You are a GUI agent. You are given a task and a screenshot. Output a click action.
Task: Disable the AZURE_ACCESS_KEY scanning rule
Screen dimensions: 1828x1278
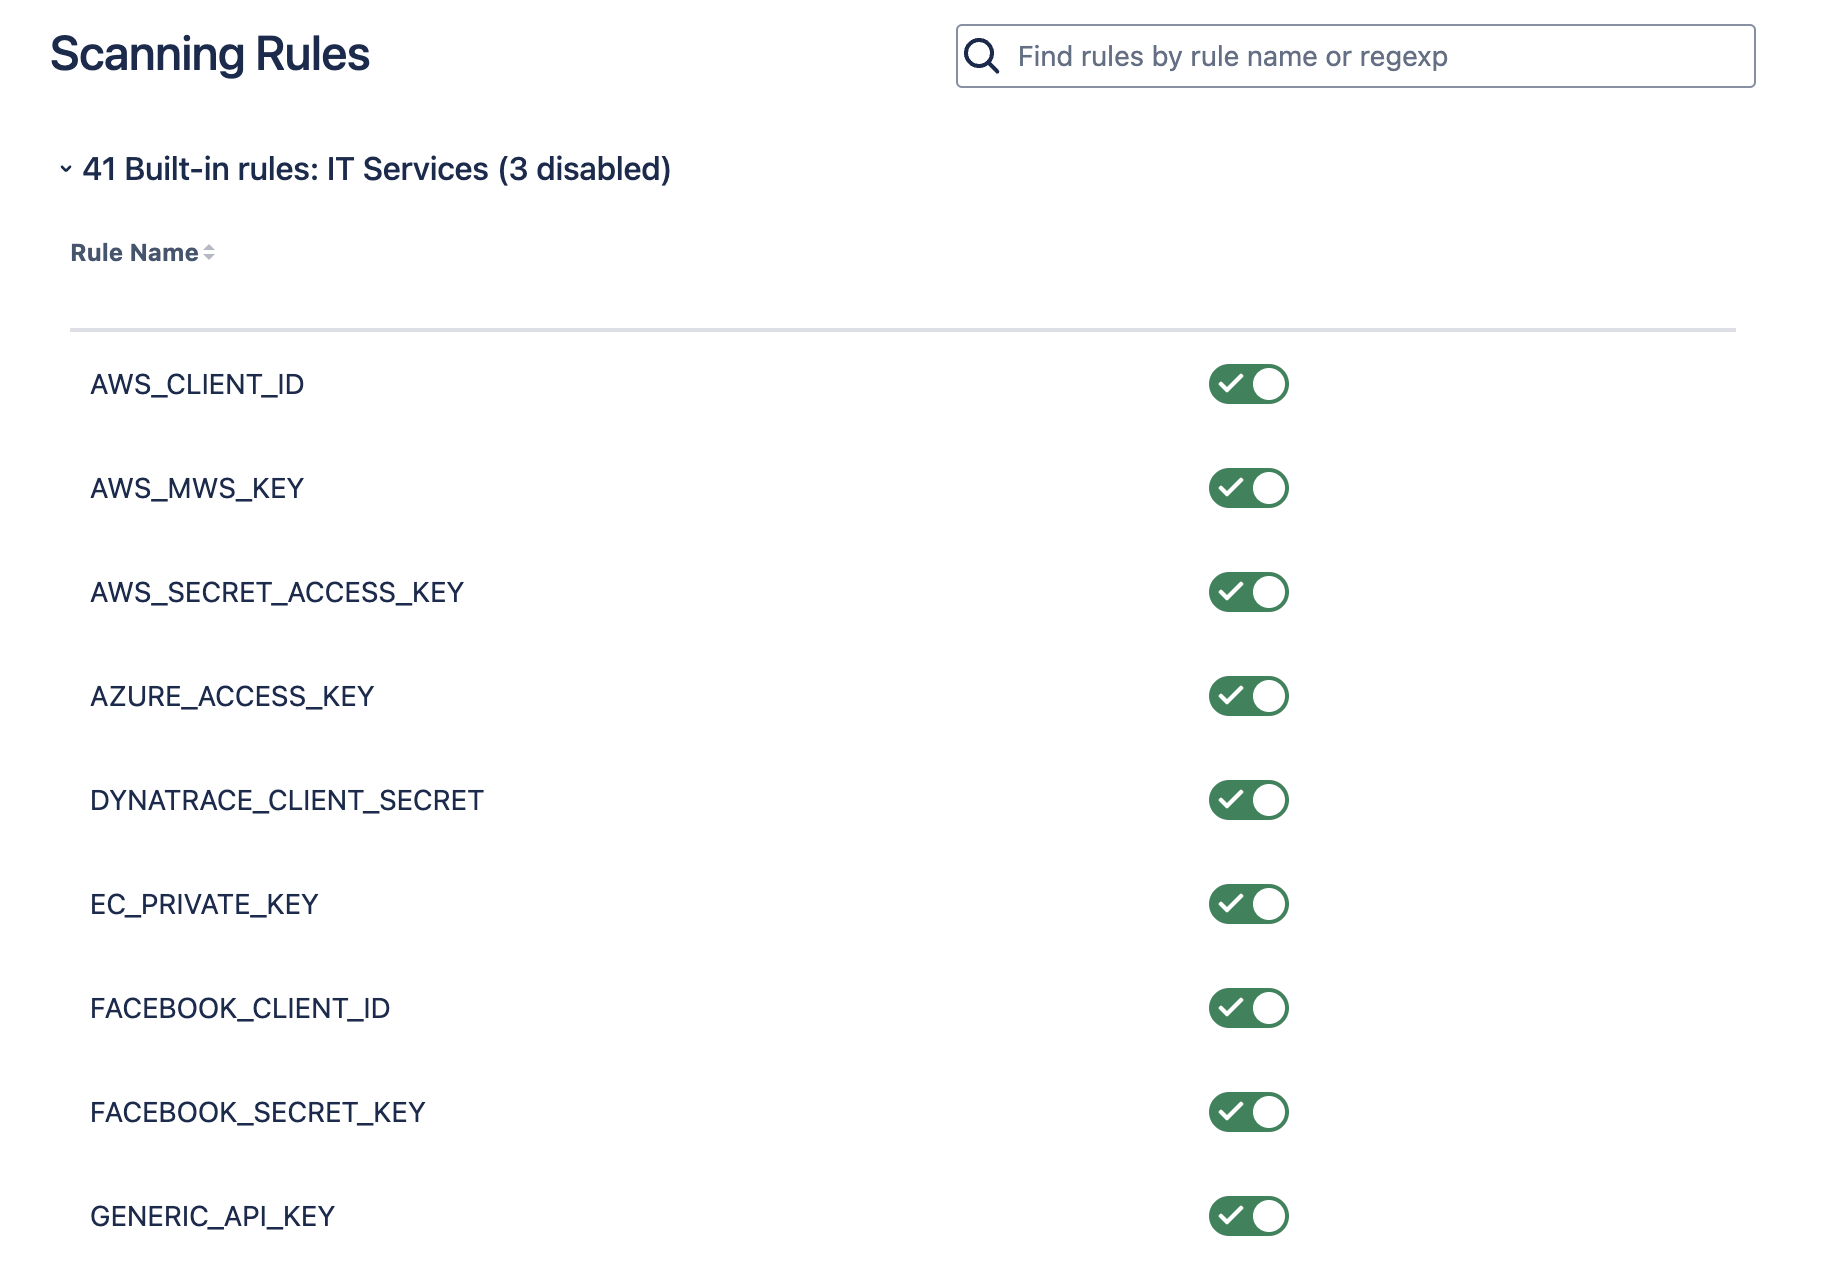(x=1248, y=696)
